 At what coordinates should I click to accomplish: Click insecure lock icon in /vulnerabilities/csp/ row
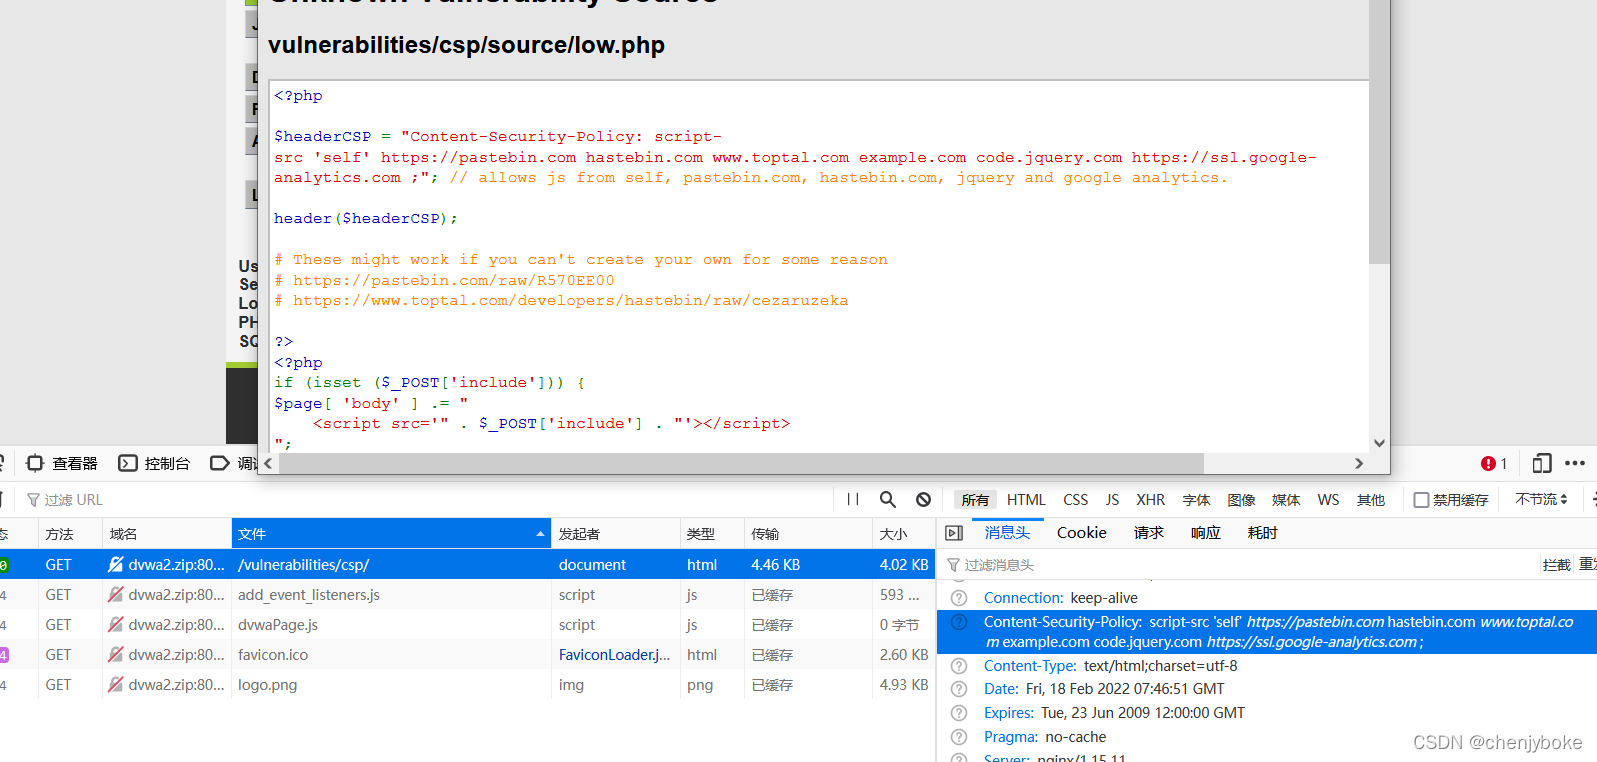click(x=116, y=564)
